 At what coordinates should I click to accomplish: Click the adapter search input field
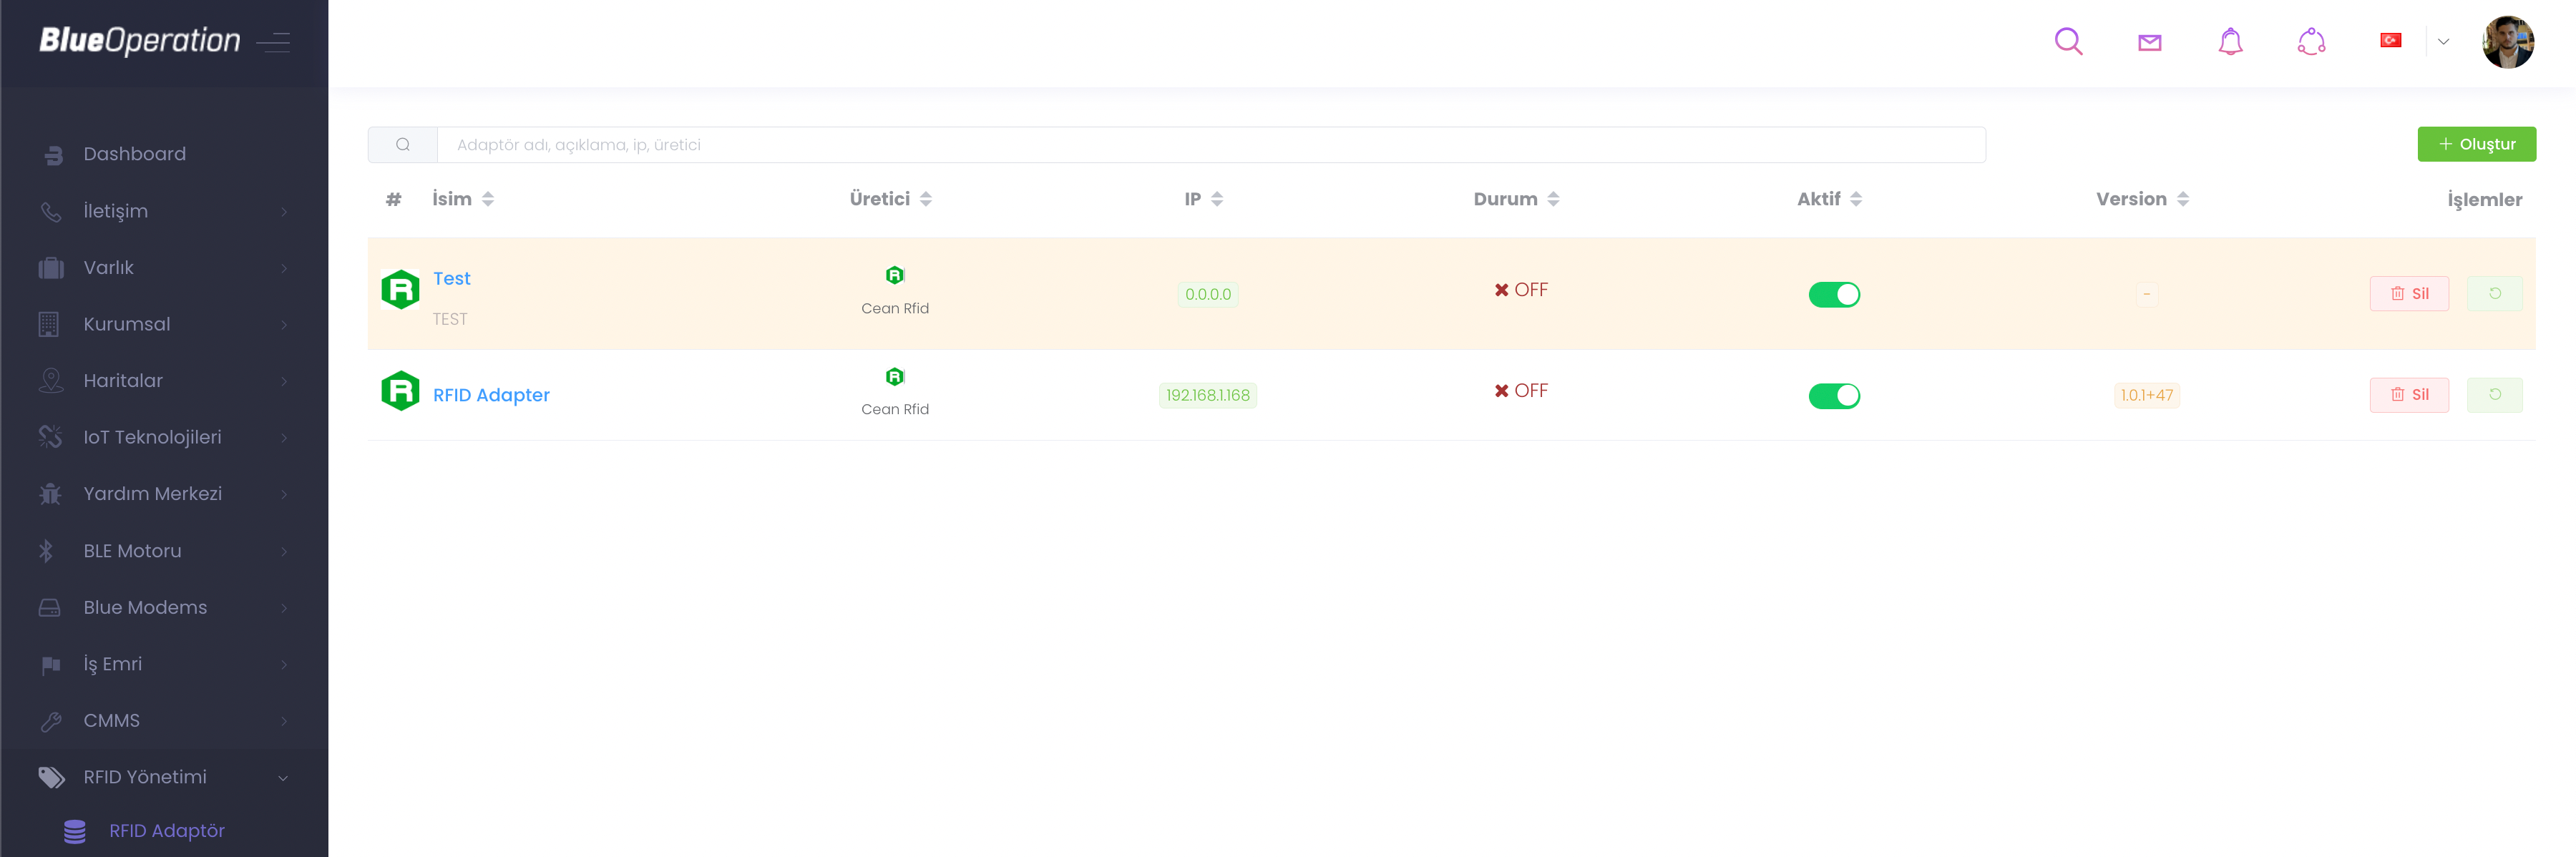(1210, 145)
